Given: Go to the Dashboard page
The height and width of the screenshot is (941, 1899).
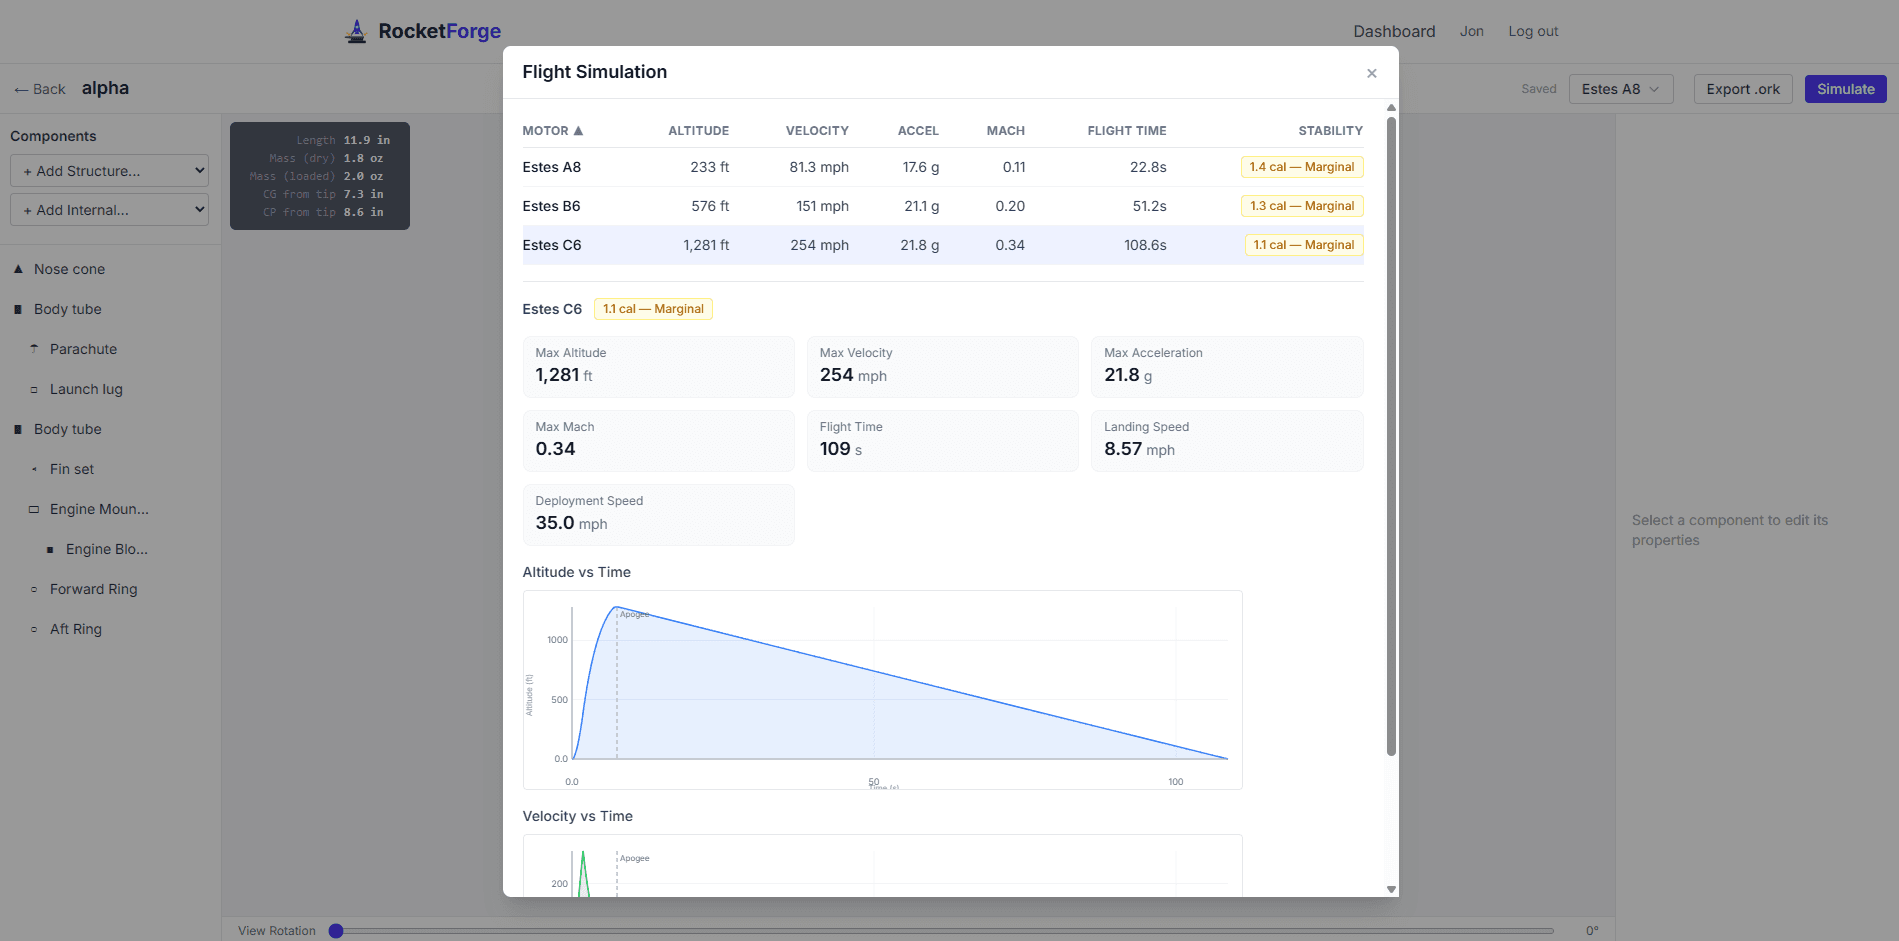Looking at the screenshot, I should (x=1394, y=31).
